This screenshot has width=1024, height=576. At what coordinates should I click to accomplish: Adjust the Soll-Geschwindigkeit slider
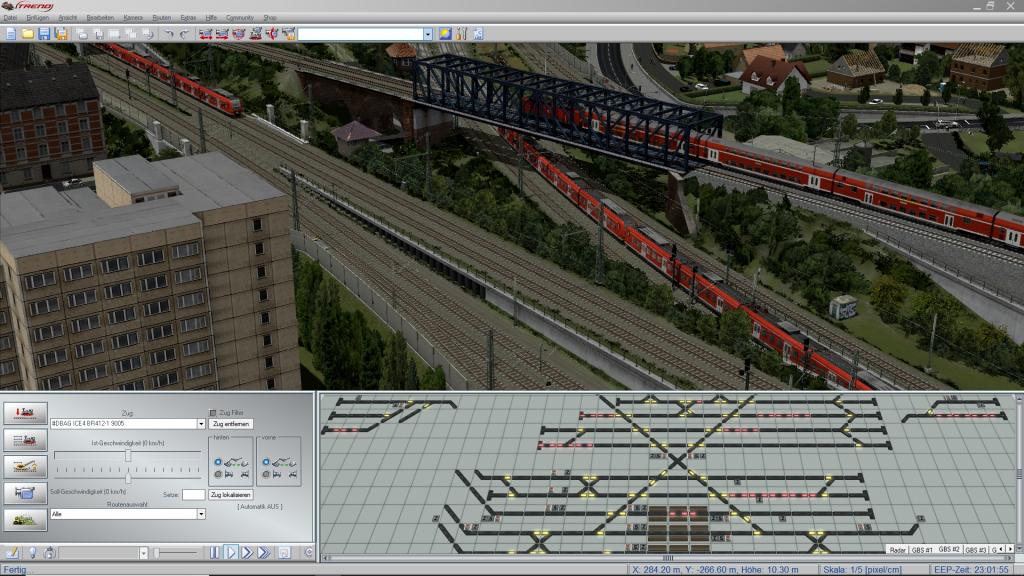point(128,476)
